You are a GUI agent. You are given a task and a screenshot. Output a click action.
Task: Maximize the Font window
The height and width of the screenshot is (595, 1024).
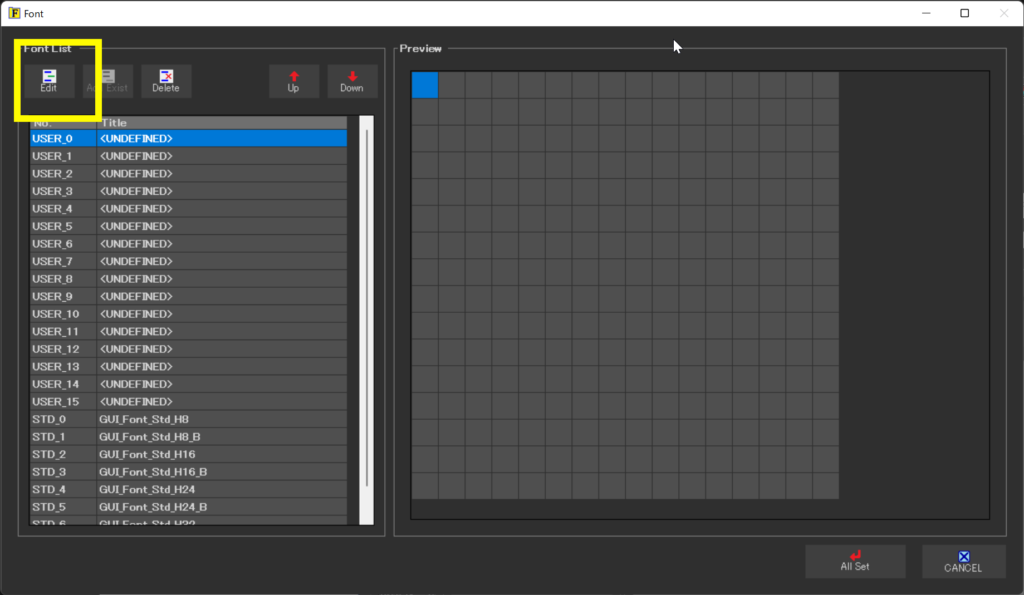[964, 14]
